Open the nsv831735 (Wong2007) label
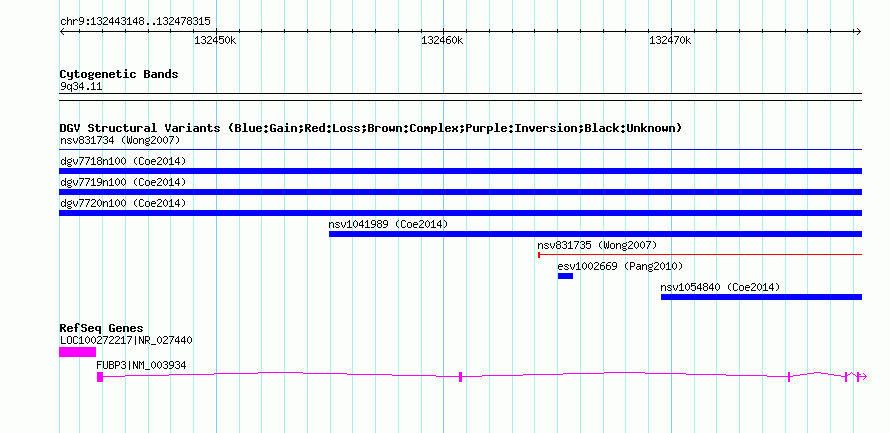The image size is (890, 433). [597, 245]
